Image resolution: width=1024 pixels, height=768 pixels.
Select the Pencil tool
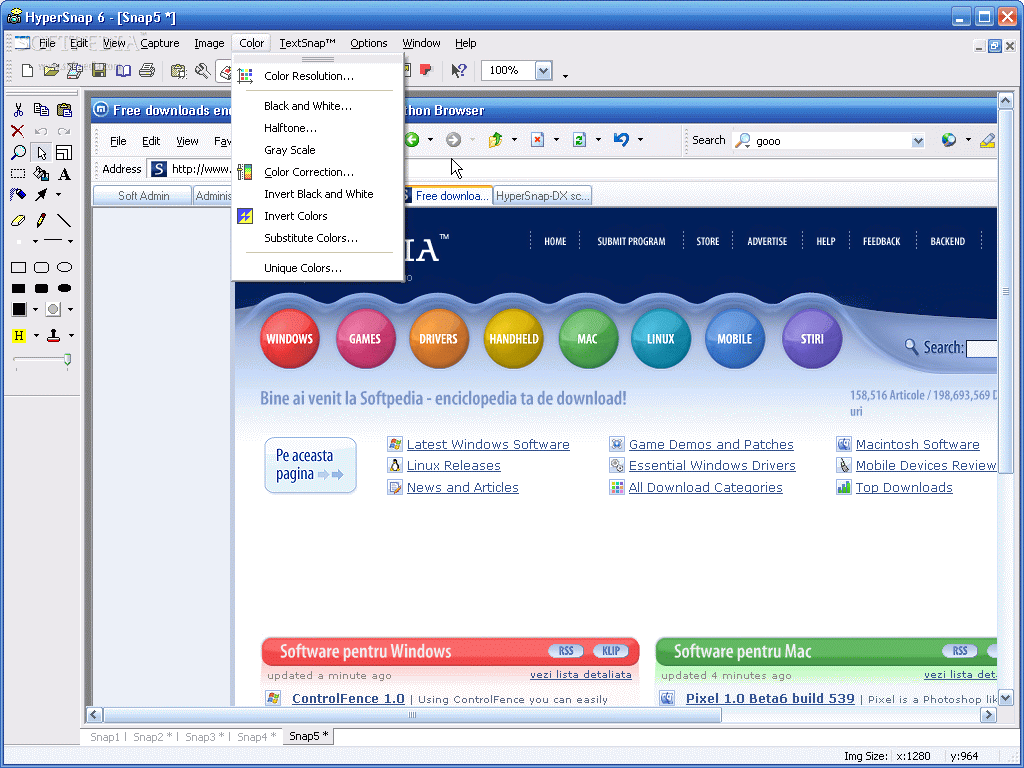[41, 221]
